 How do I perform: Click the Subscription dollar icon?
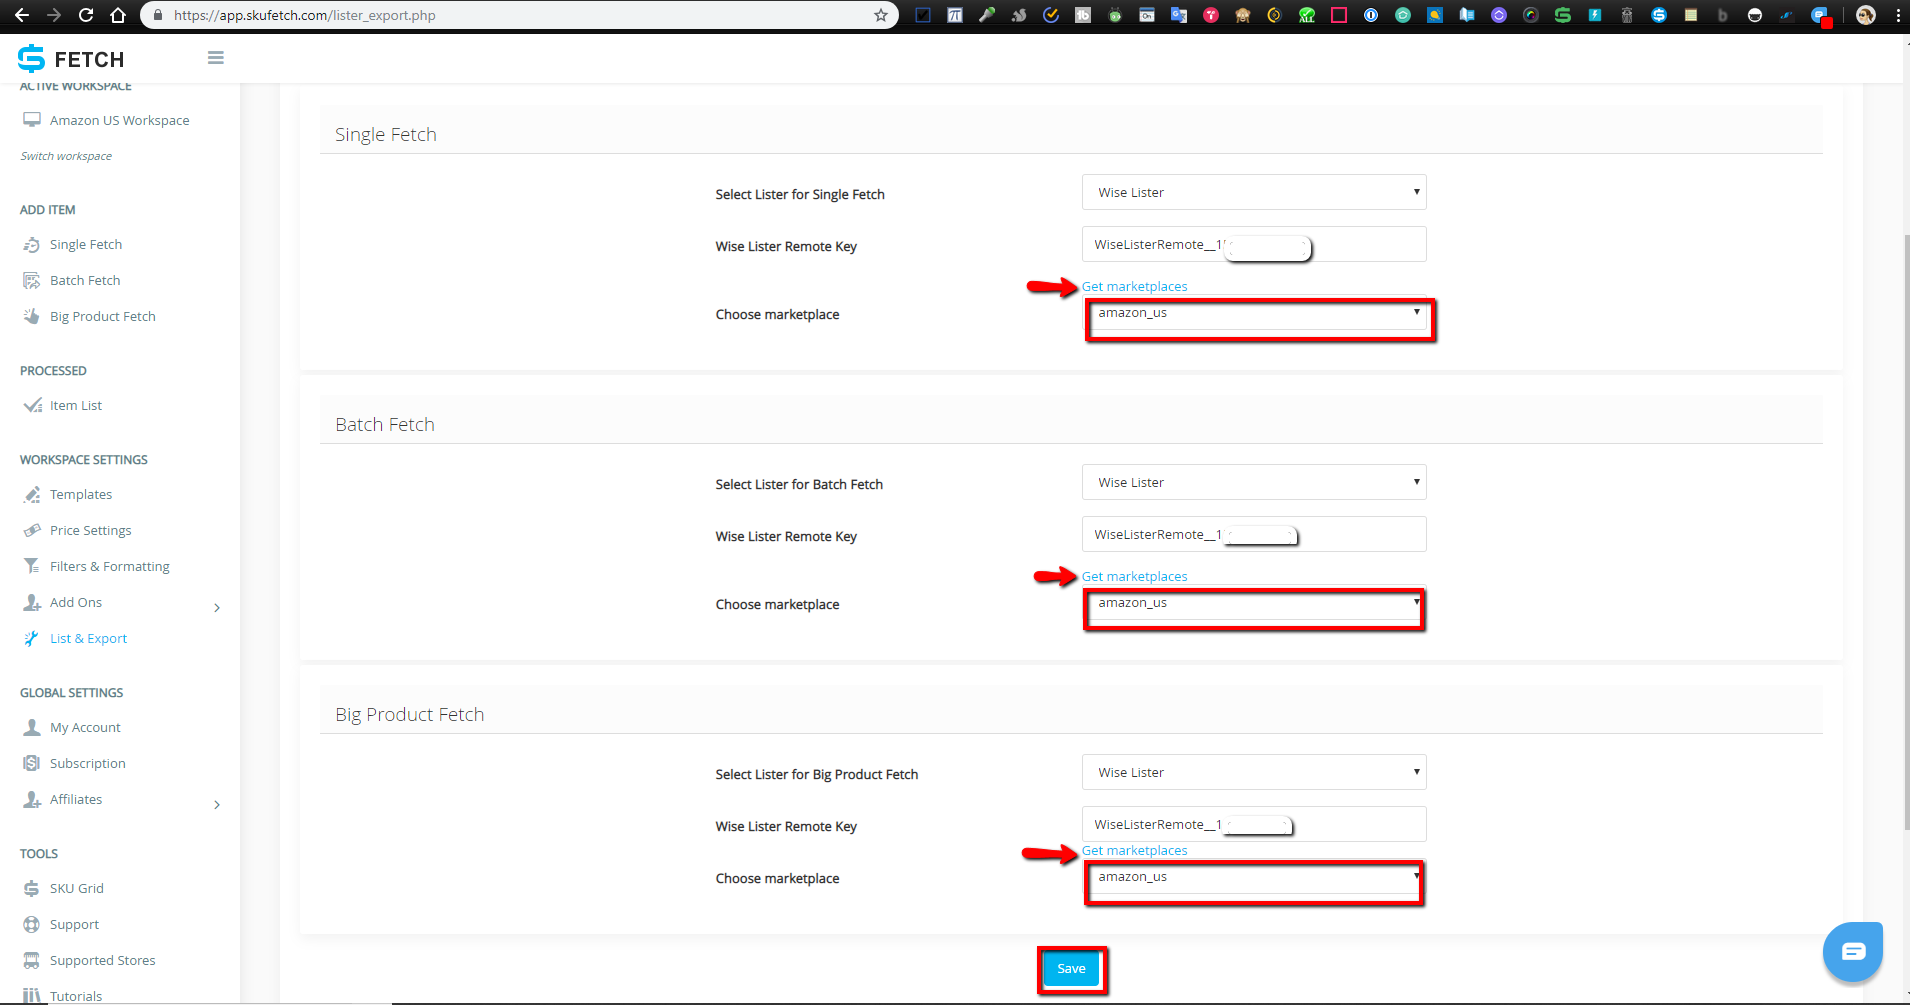pyautogui.click(x=32, y=764)
